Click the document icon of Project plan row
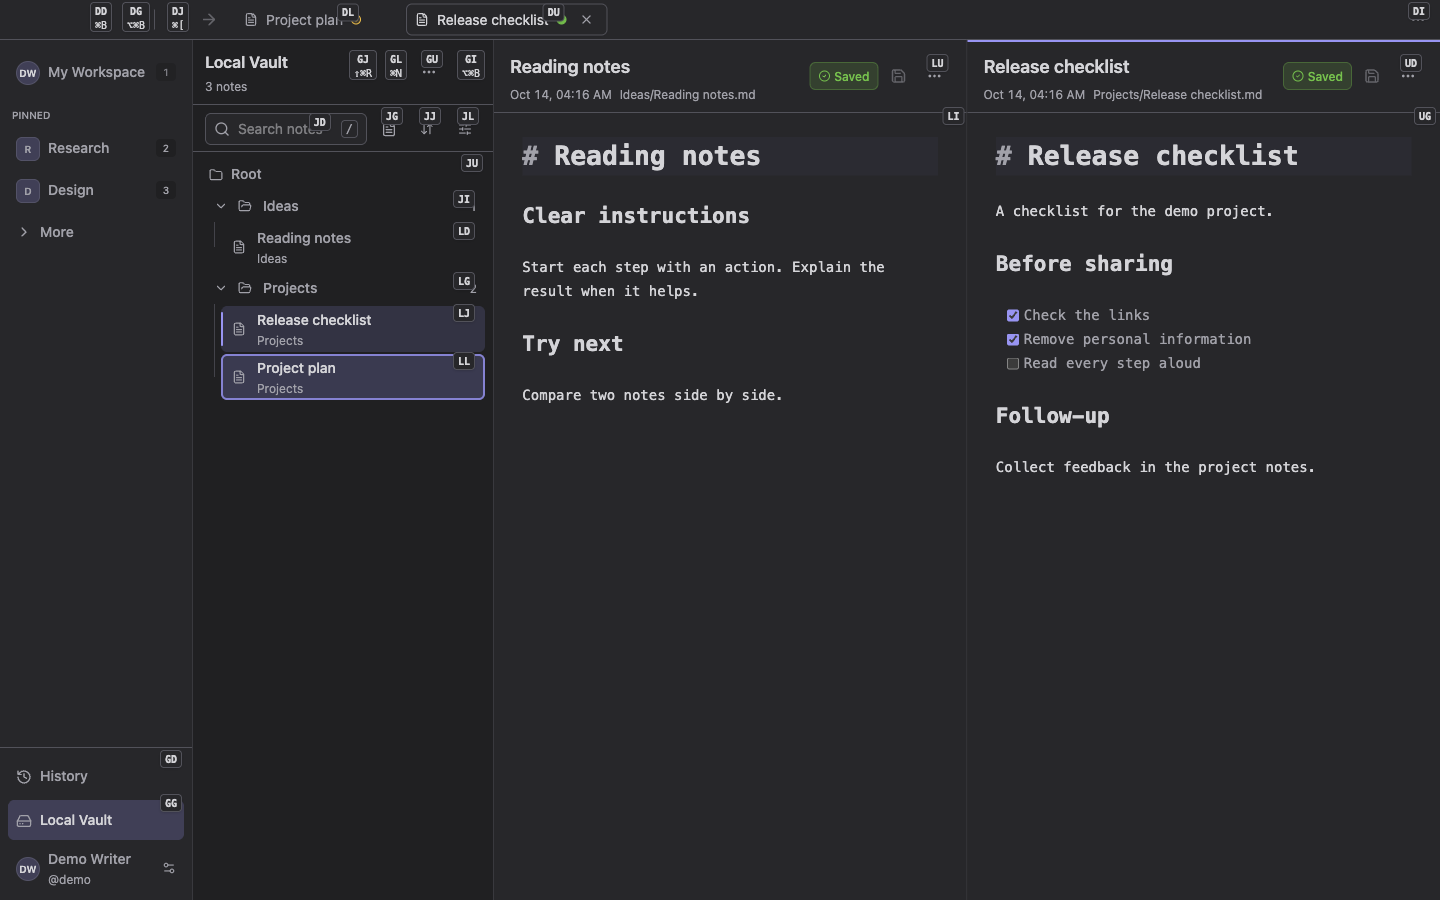Screen dimensions: 1440x900 tap(239, 377)
